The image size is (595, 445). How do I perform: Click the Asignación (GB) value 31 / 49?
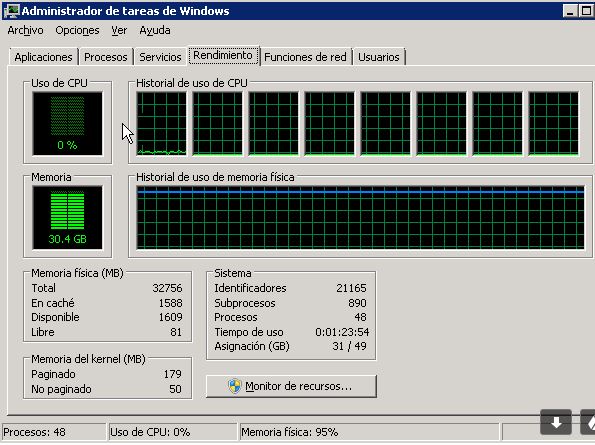[x=349, y=346]
